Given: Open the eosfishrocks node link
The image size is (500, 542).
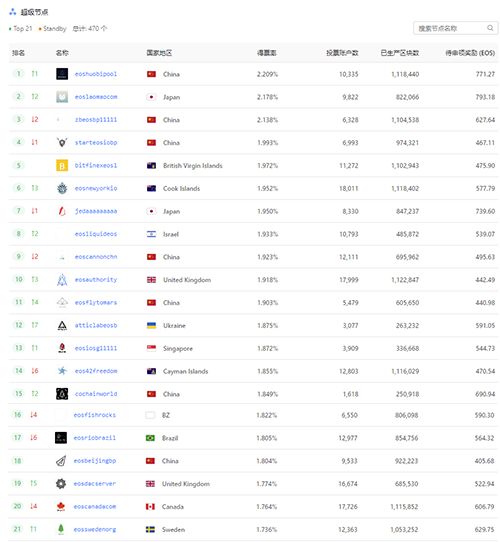Looking at the screenshot, I should point(95,415).
